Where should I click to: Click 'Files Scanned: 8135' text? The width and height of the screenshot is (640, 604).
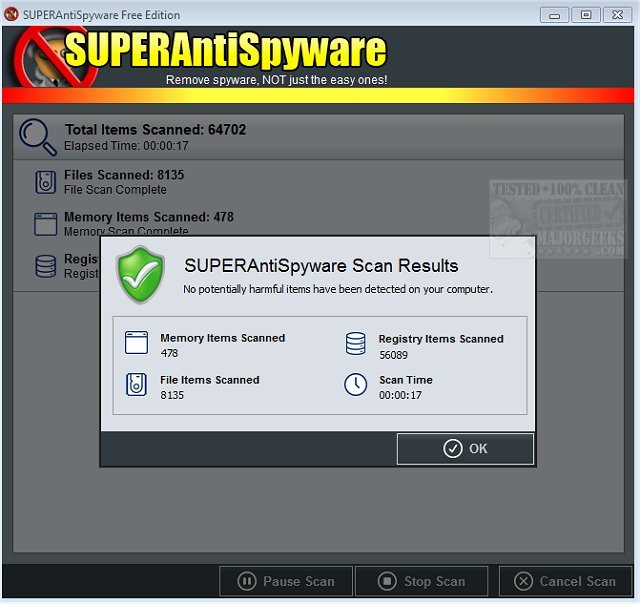pyautogui.click(x=124, y=175)
